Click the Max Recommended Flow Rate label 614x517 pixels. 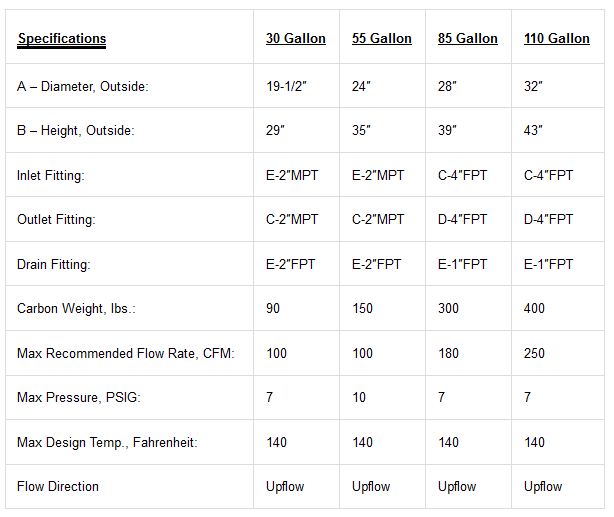coord(125,354)
